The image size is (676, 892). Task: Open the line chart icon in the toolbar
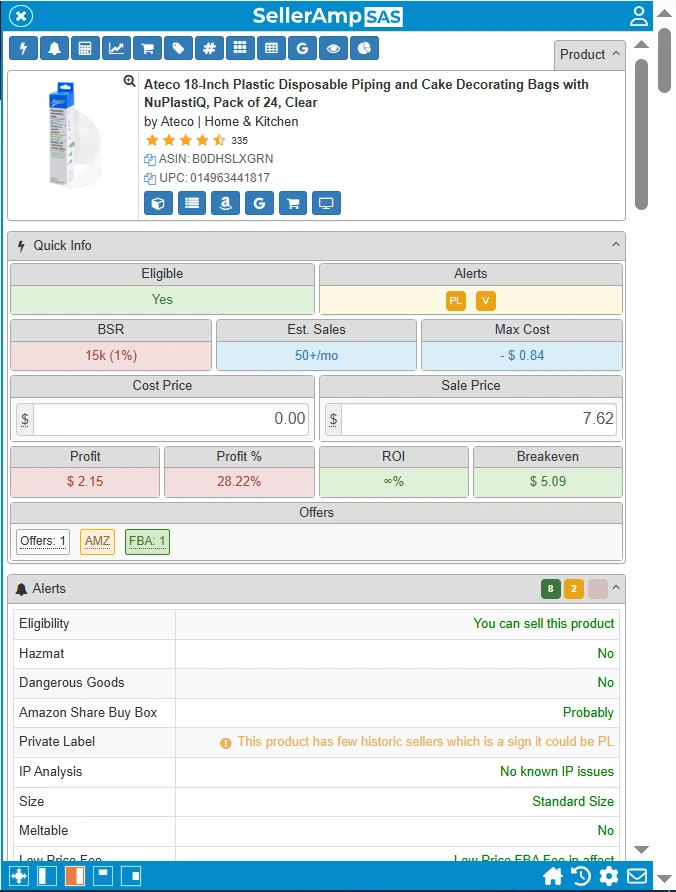click(x=116, y=48)
